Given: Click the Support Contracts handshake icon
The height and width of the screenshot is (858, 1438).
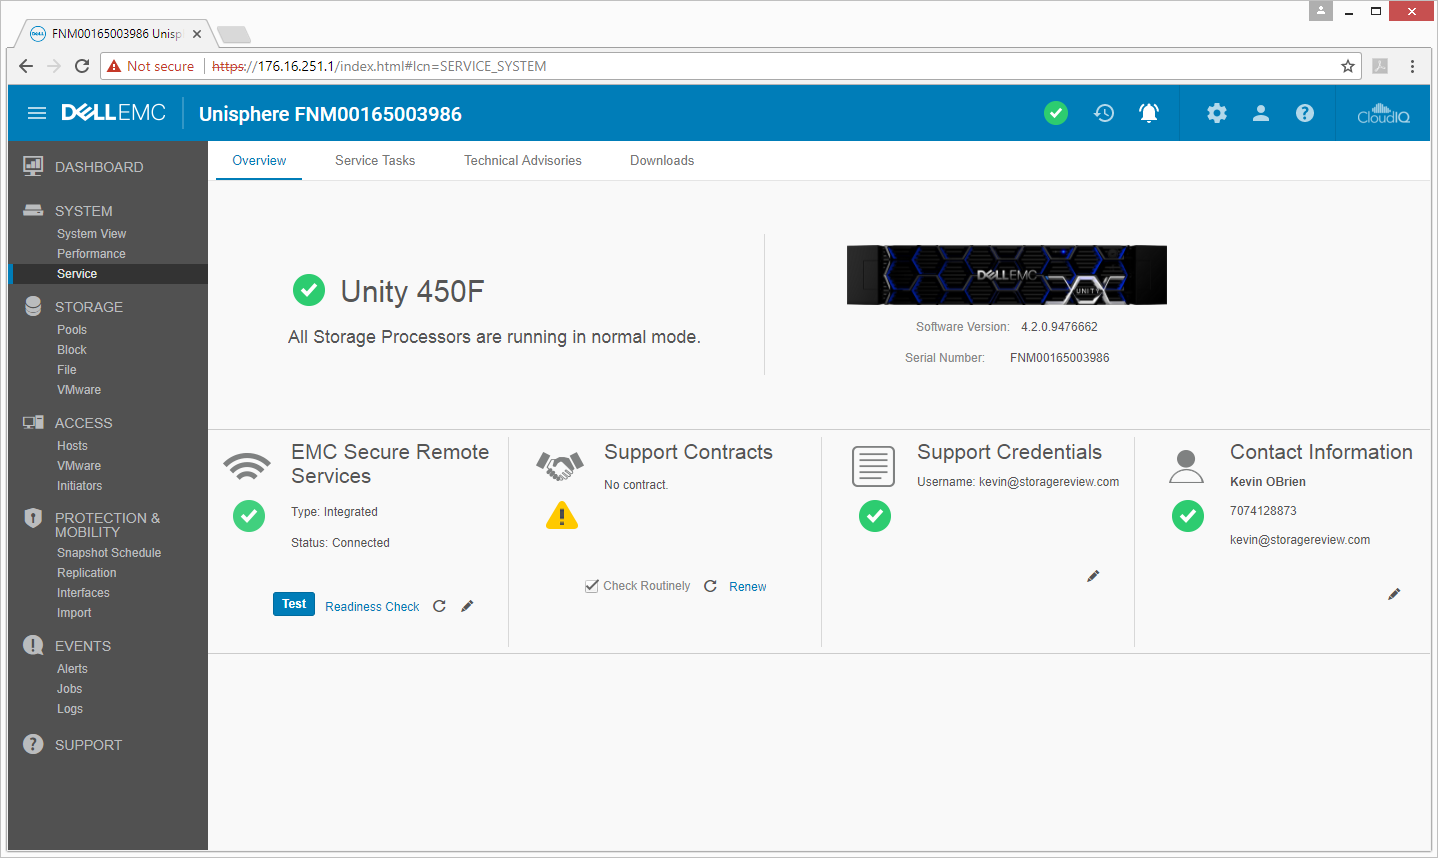Looking at the screenshot, I should coord(560,466).
